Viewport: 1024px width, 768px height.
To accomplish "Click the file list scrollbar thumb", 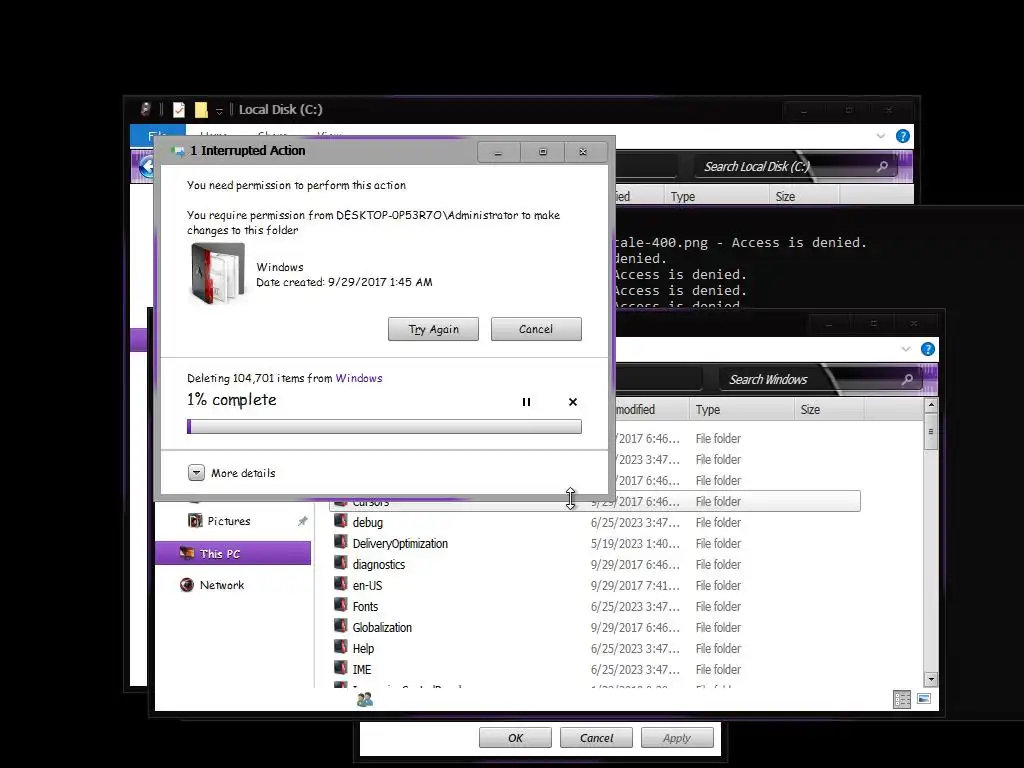I will click(x=931, y=431).
